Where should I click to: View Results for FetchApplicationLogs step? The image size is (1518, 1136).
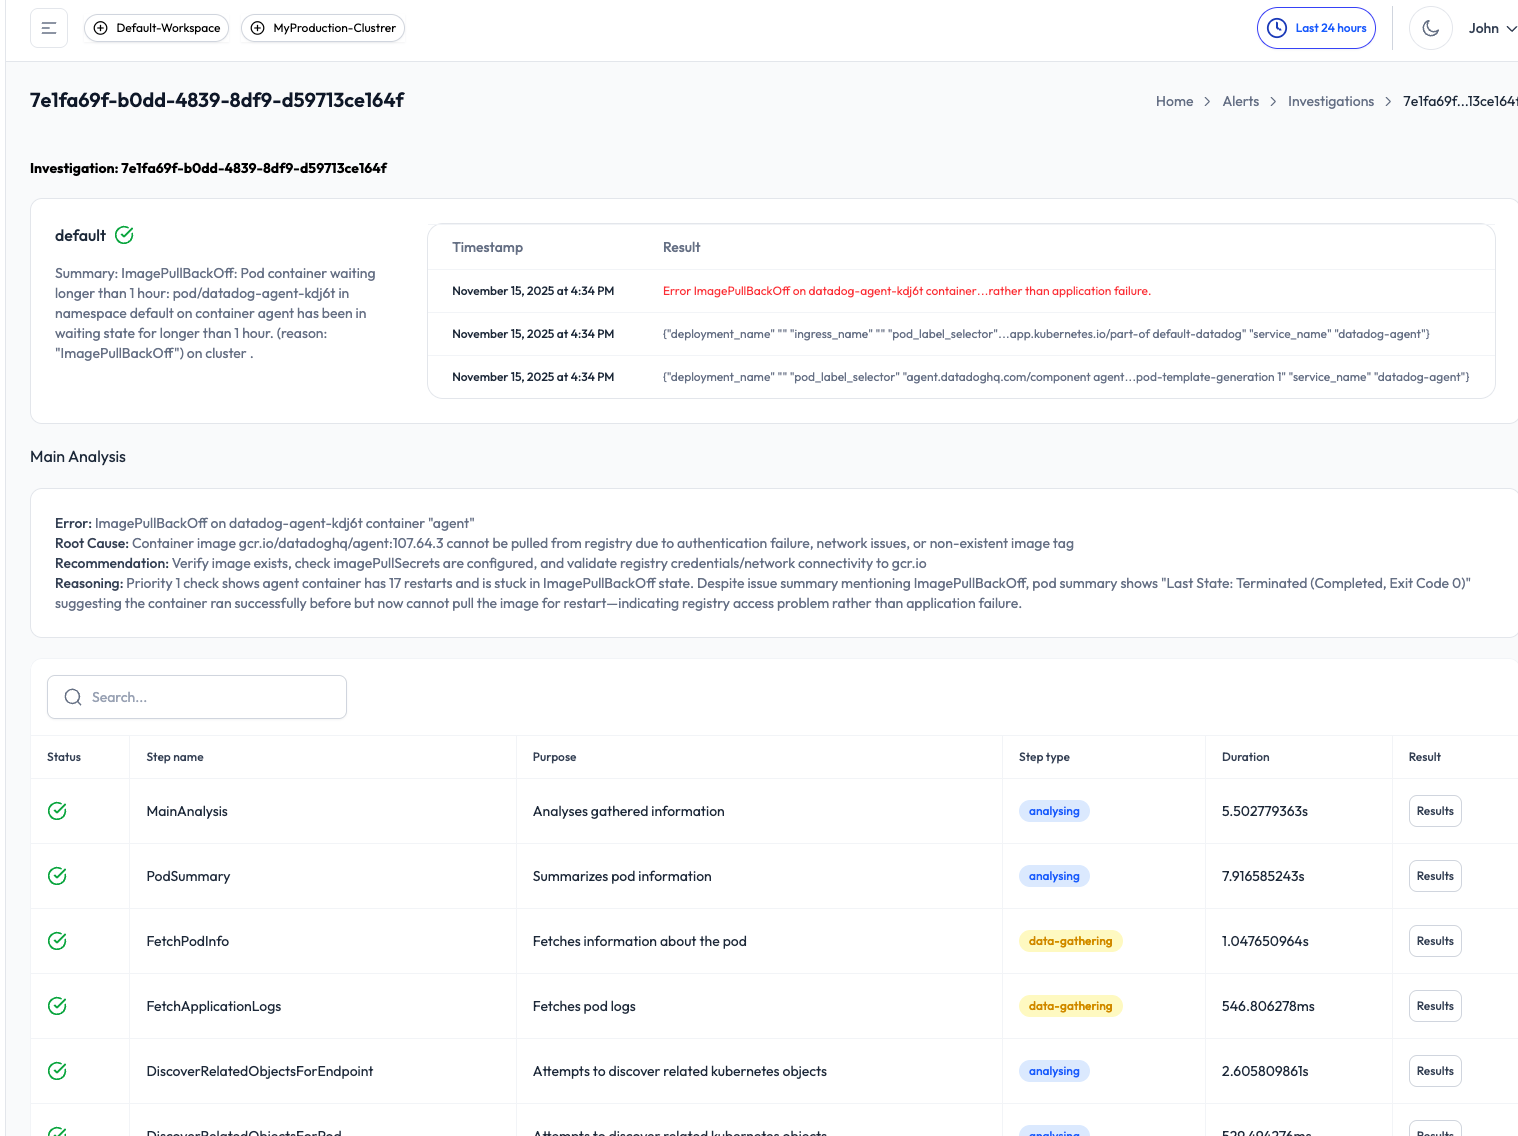pos(1434,1006)
